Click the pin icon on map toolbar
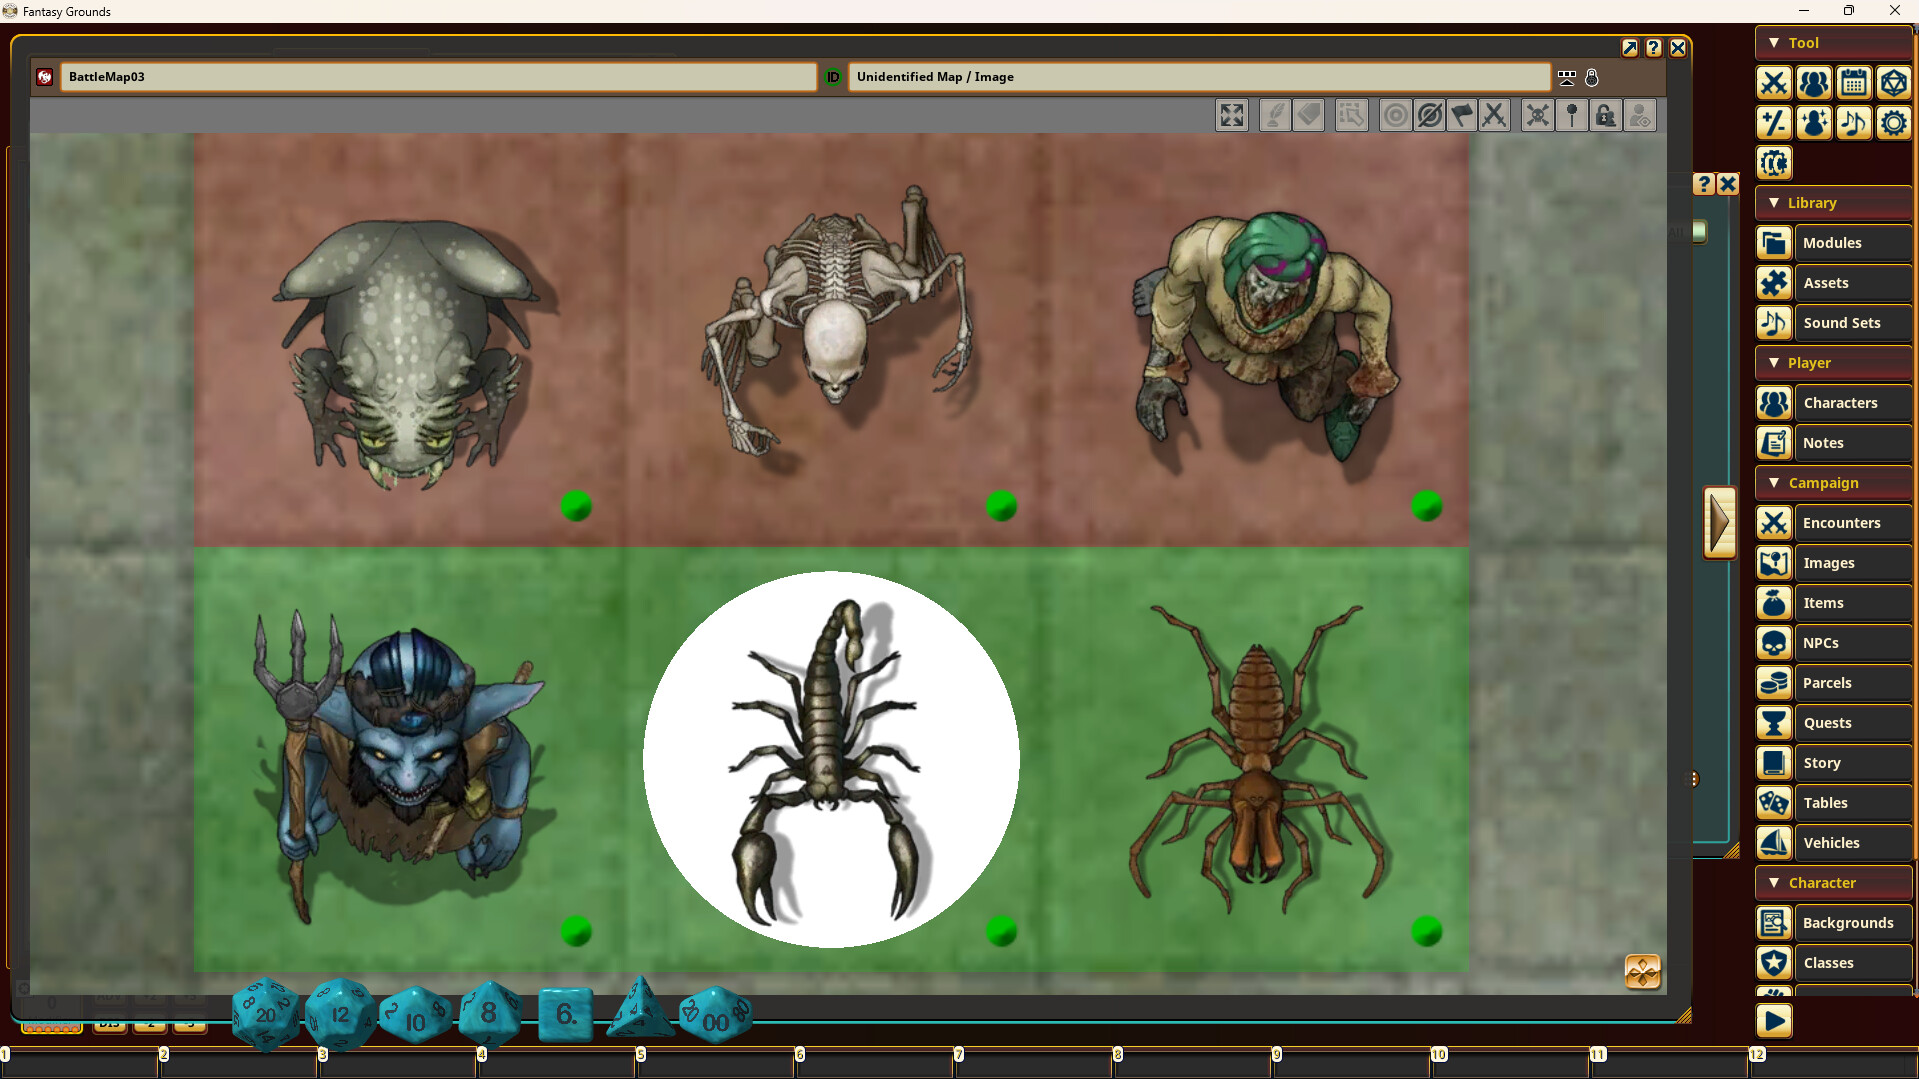1919x1079 pixels. click(1572, 116)
